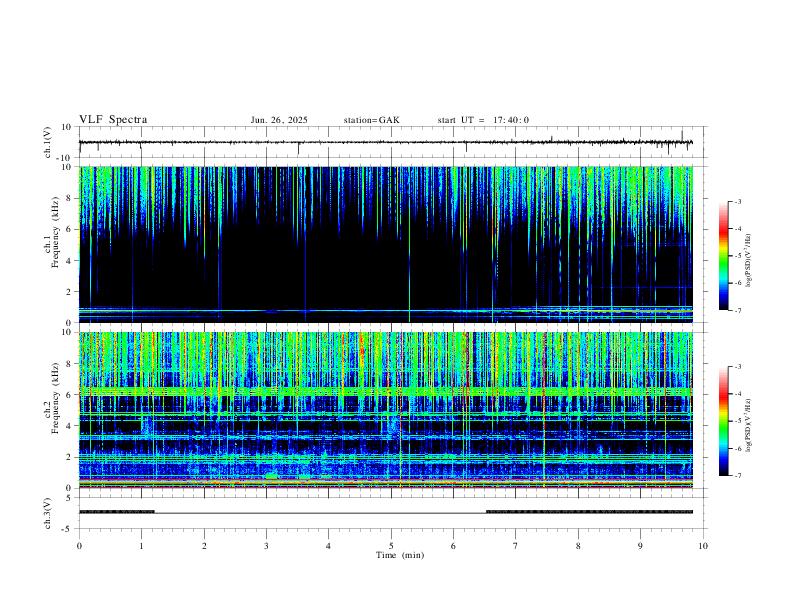Click the green 6 kHz band in ch.2 spectrogram
The image size is (792, 612).
tap(385, 391)
